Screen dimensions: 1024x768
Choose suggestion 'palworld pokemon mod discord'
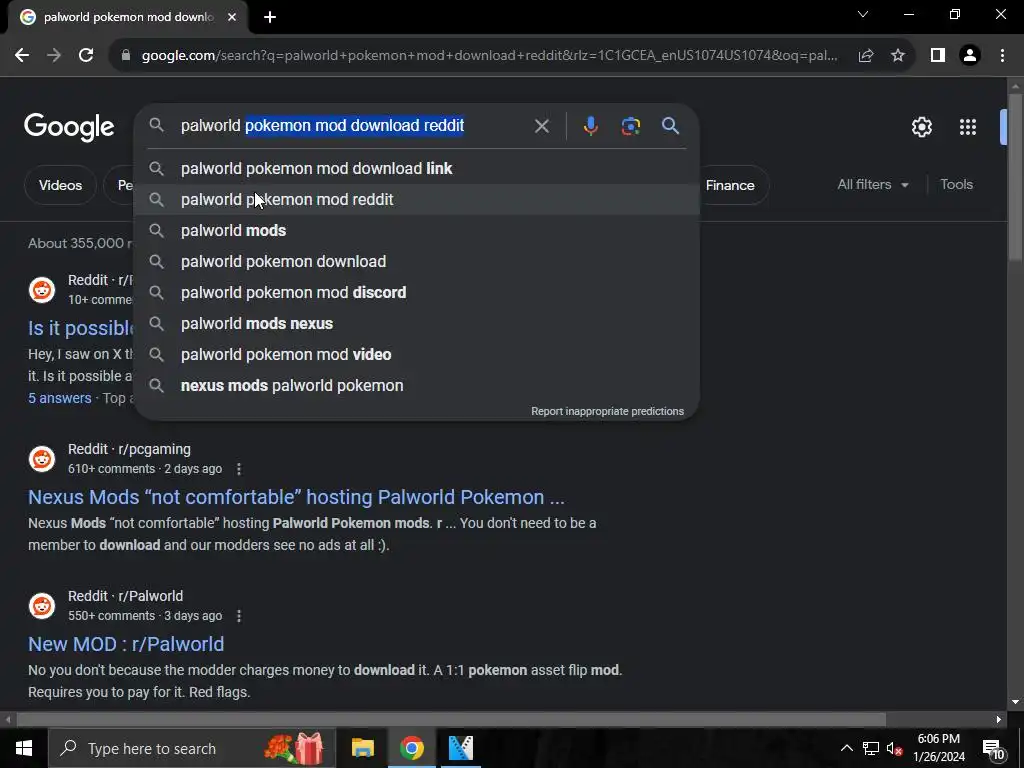pyautogui.click(x=417, y=293)
